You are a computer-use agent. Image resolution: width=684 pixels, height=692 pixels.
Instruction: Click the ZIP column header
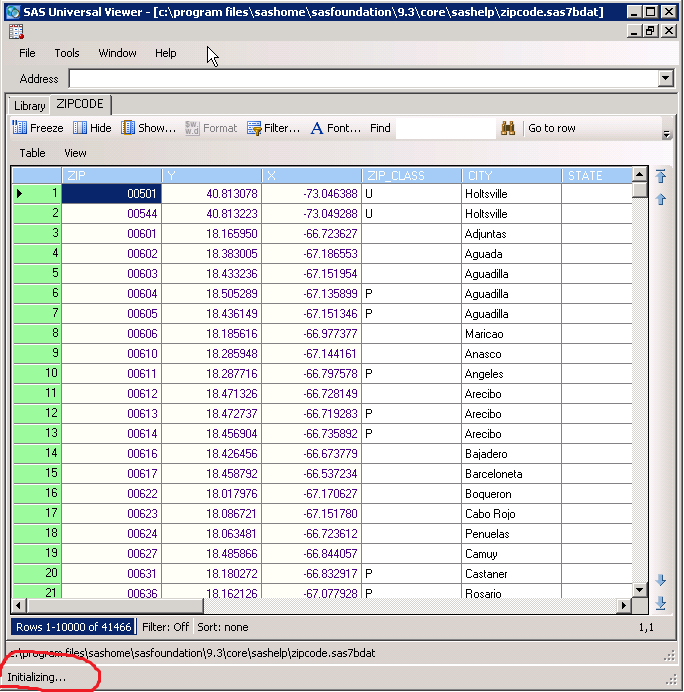112,176
